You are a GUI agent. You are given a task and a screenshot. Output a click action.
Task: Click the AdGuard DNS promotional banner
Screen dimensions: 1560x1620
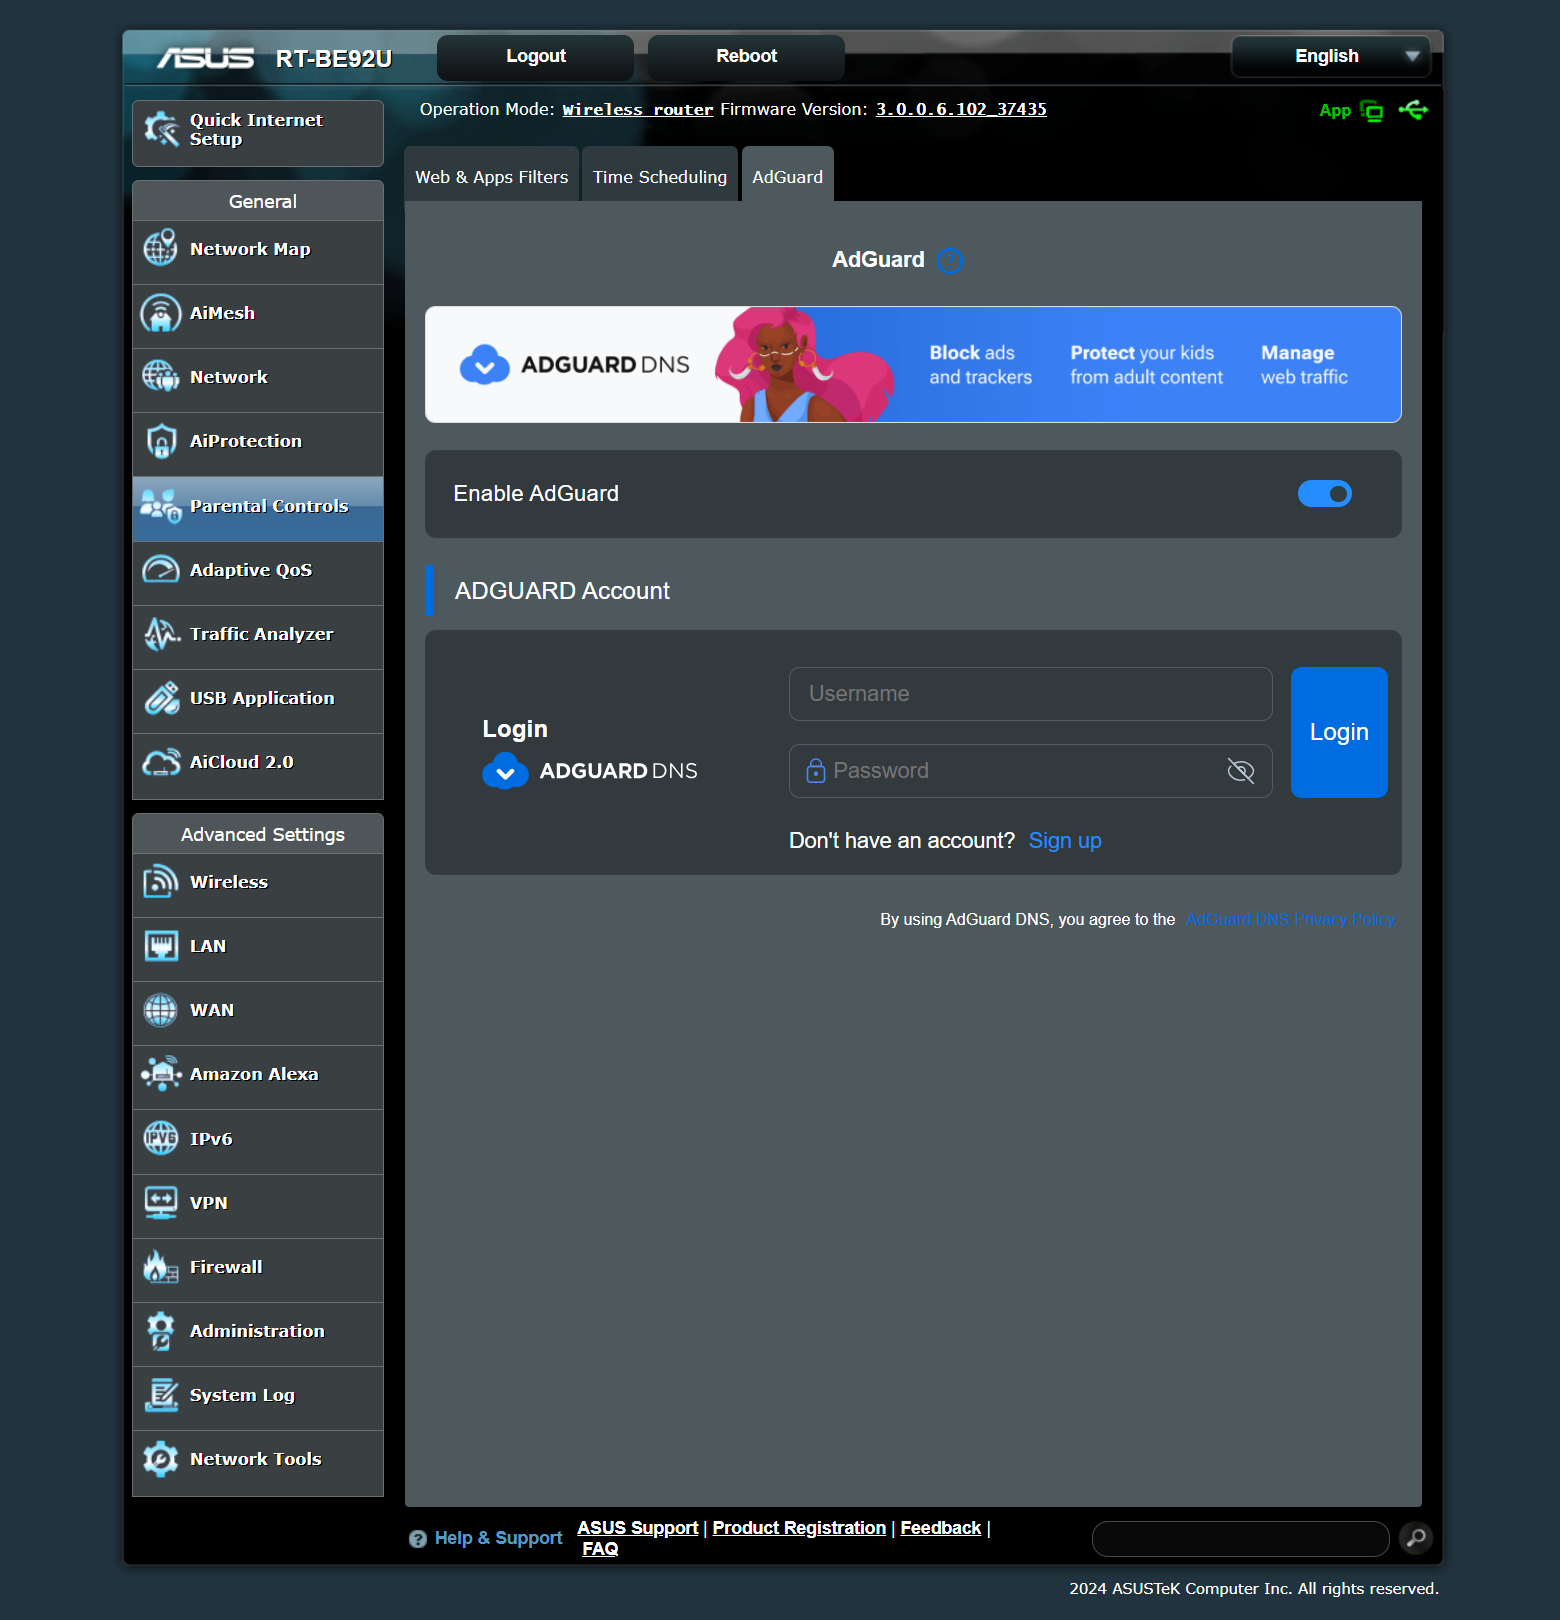[913, 365]
